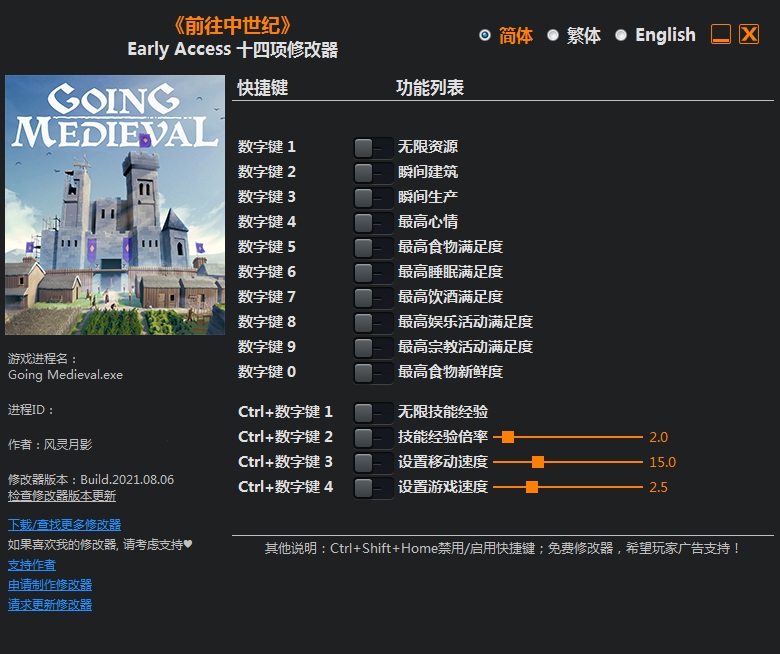Viewport: 780px width, 654px height.
Task: Switch language to 繁体
Action: coord(553,35)
